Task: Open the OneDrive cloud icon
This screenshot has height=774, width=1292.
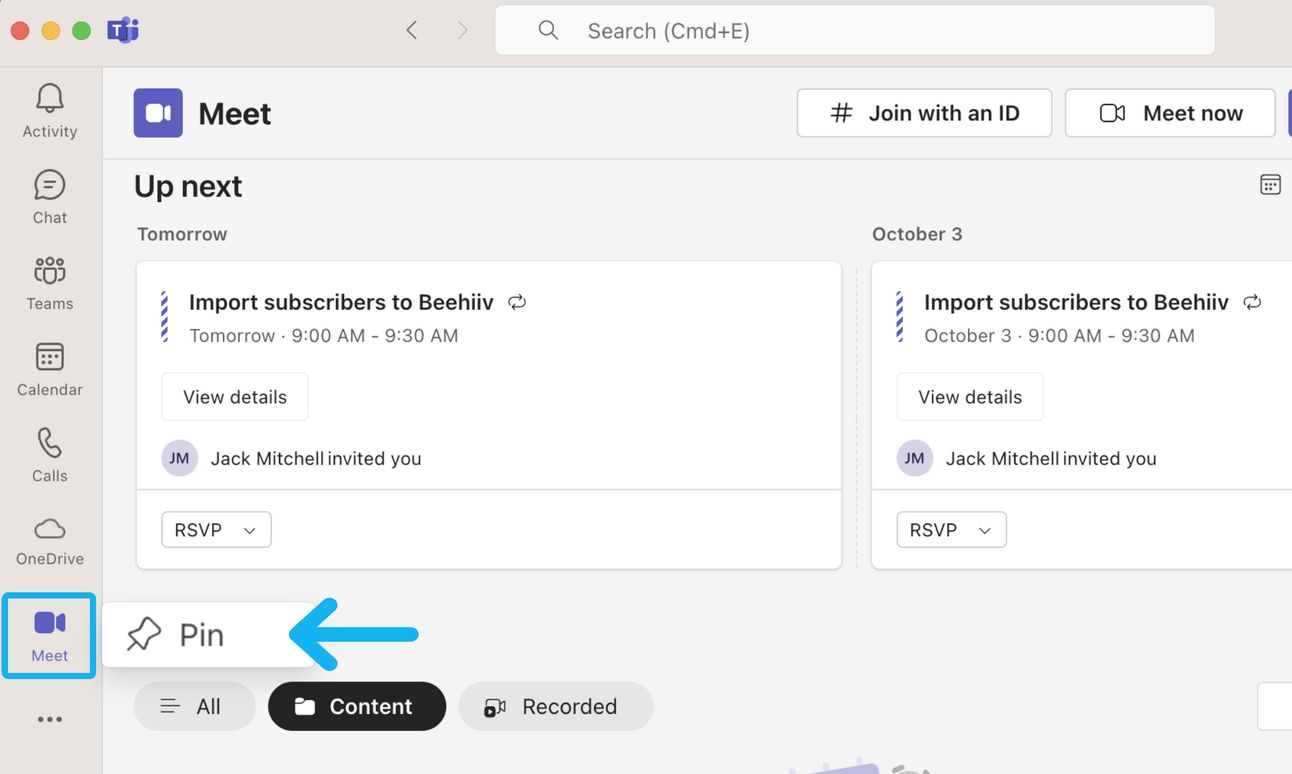Action: pos(49,540)
